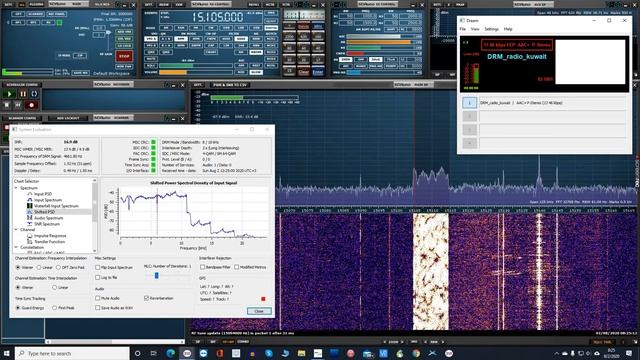Choose Guard Energy time sync tracking
The height and width of the screenshot is (360, 640).
(x=18, y=308)
